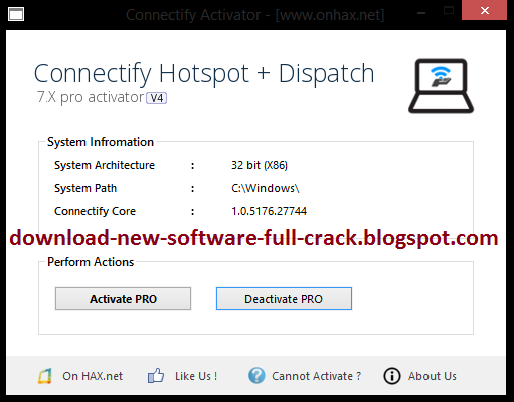Click the blue question mark help icon
514x402 pixels.
point(257,376)
